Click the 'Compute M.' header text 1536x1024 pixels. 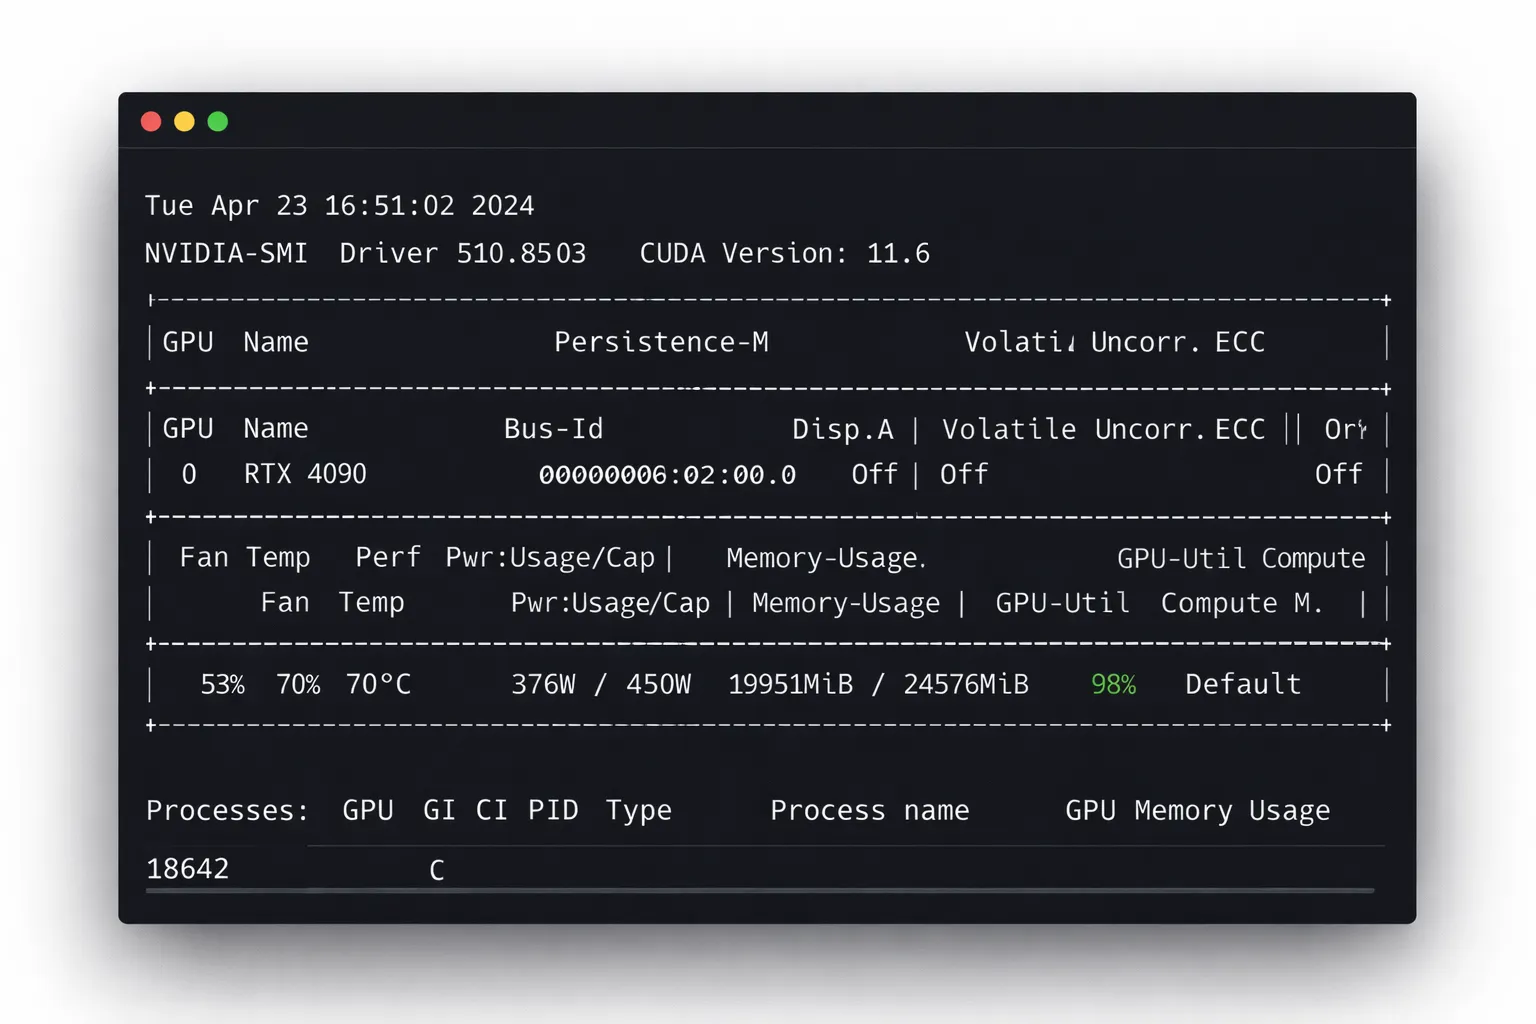click(1241, 603)
